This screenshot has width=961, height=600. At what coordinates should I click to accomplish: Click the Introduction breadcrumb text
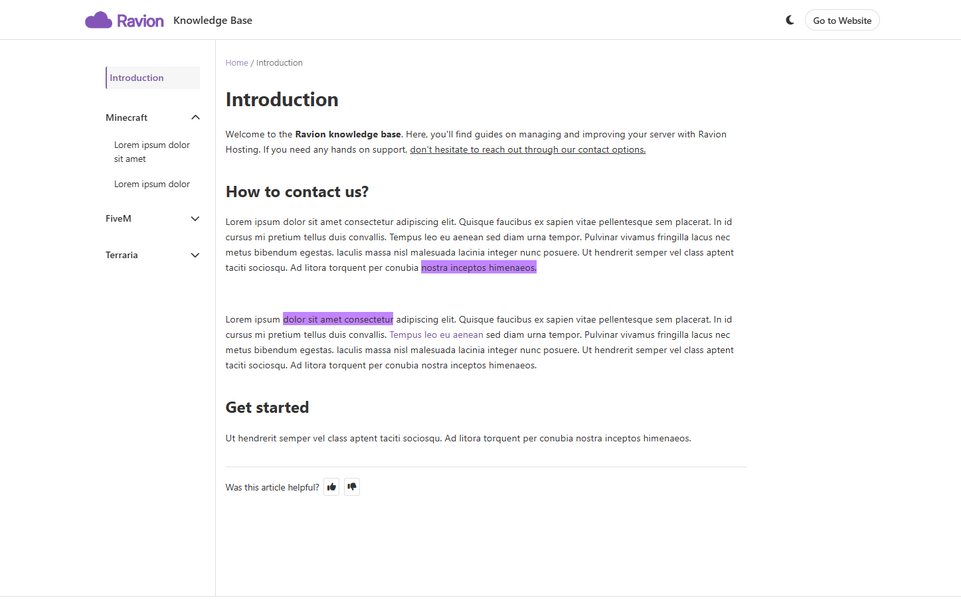pyautogui.click(x=279, y=63)
